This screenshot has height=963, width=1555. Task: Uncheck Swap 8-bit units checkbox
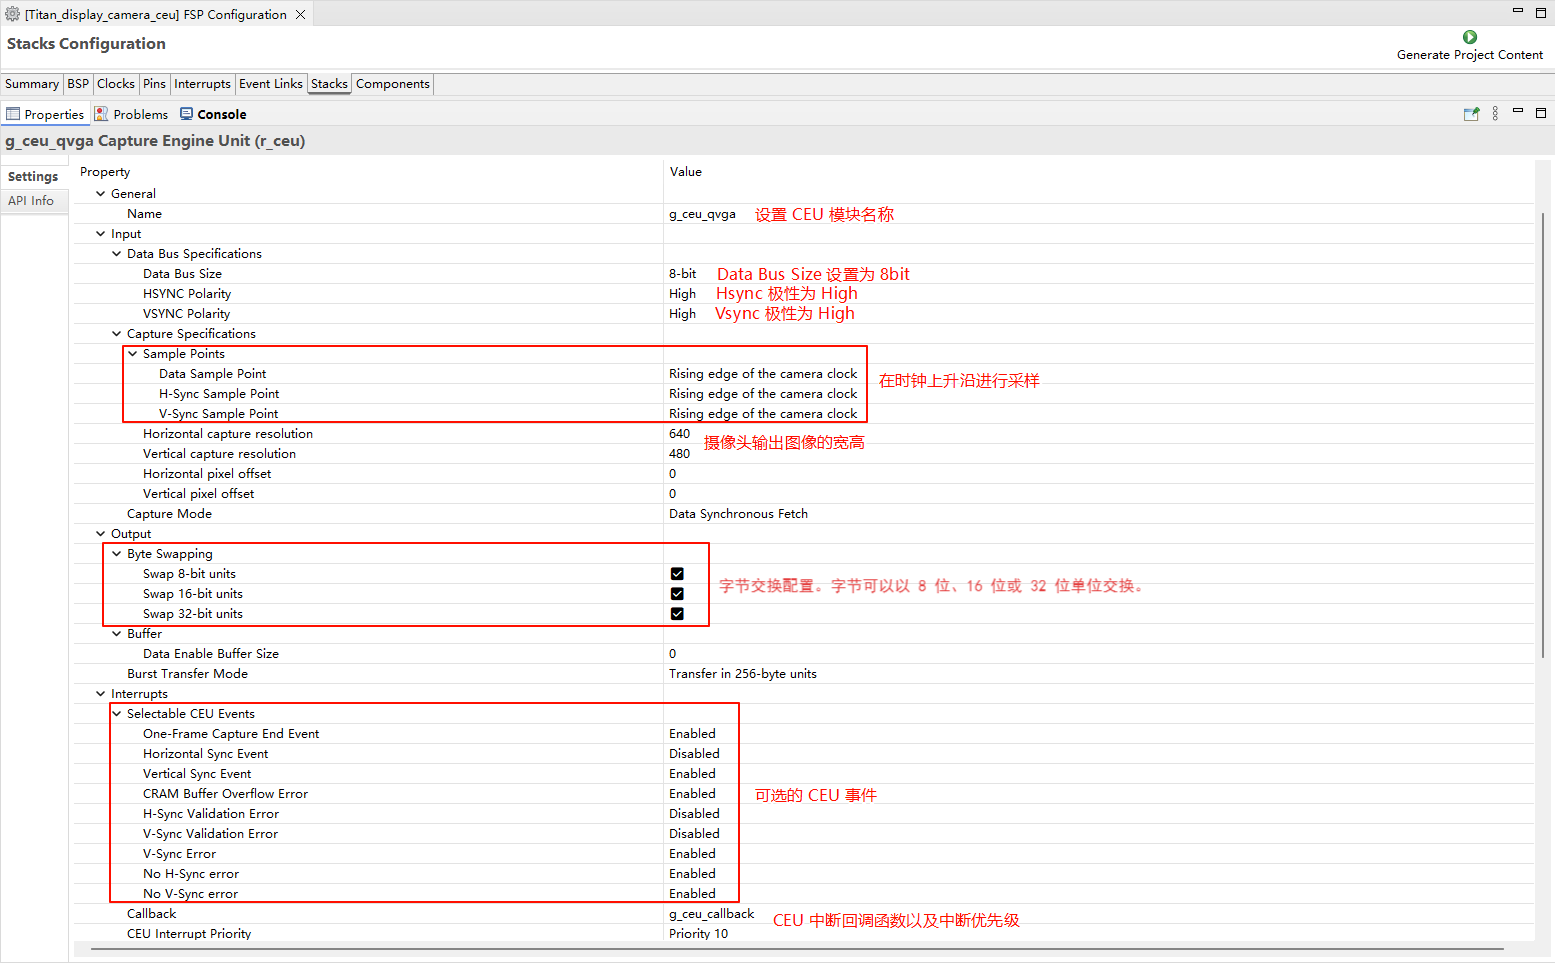[x=677, y=574]
